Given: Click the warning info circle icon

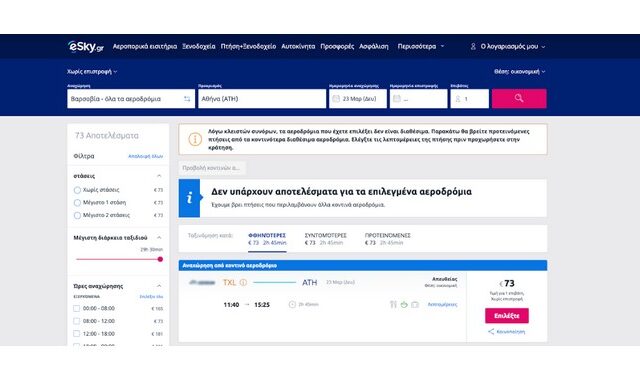Looking at the screenshot, I should [x=195, y=139].
